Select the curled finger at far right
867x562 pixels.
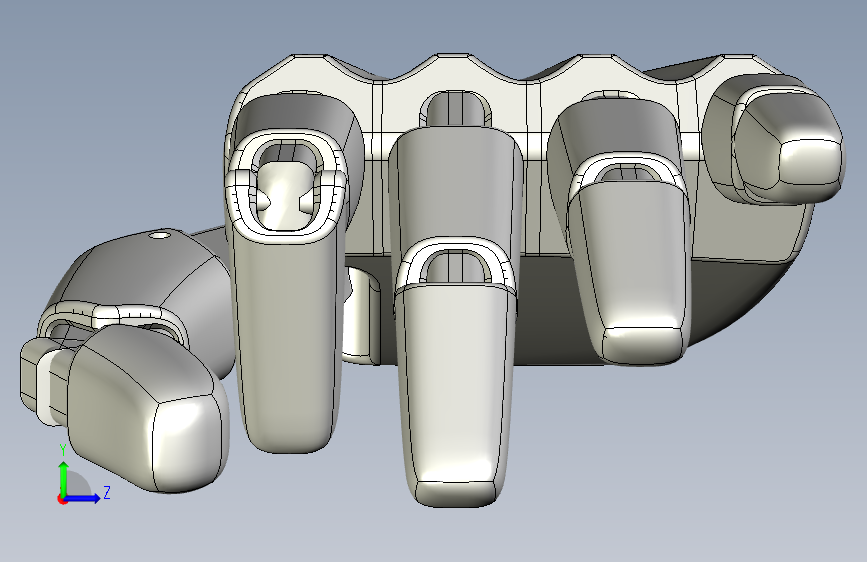774,137
